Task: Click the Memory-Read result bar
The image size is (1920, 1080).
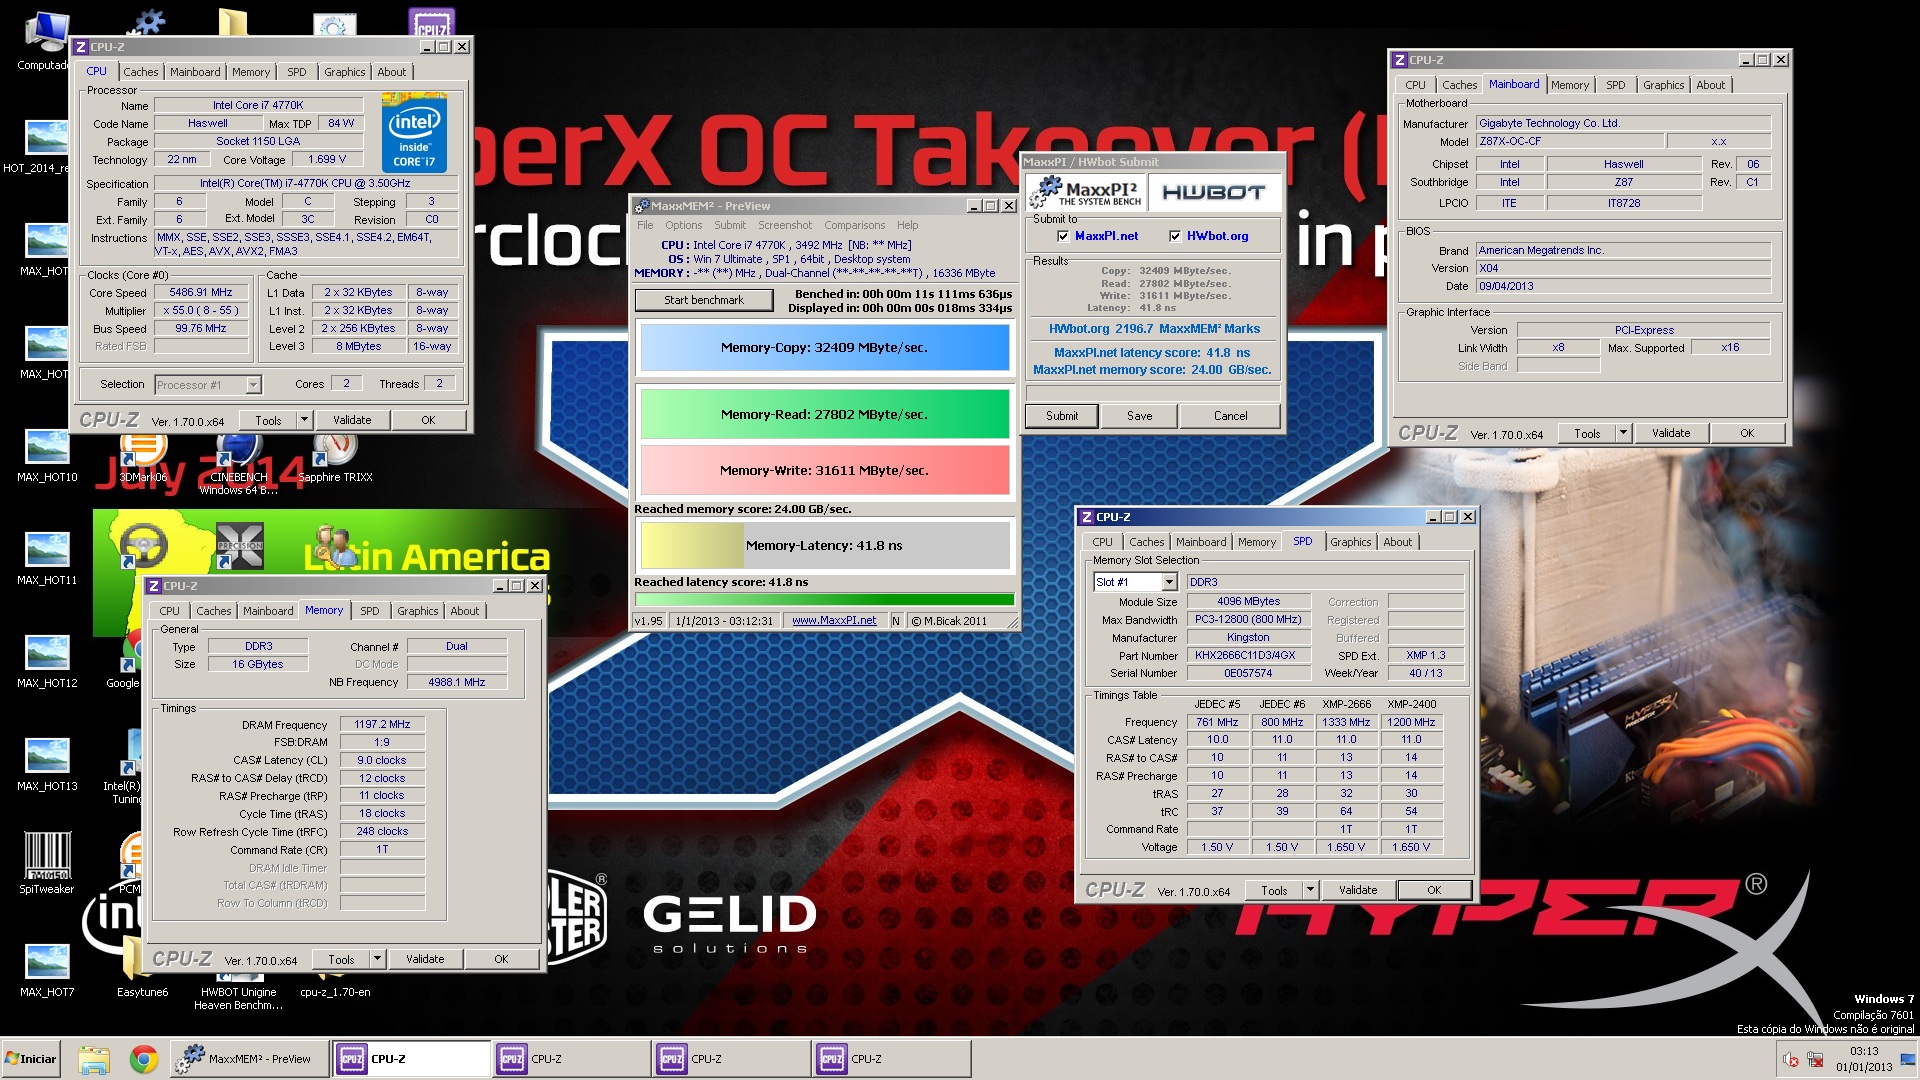Action: 824,414
